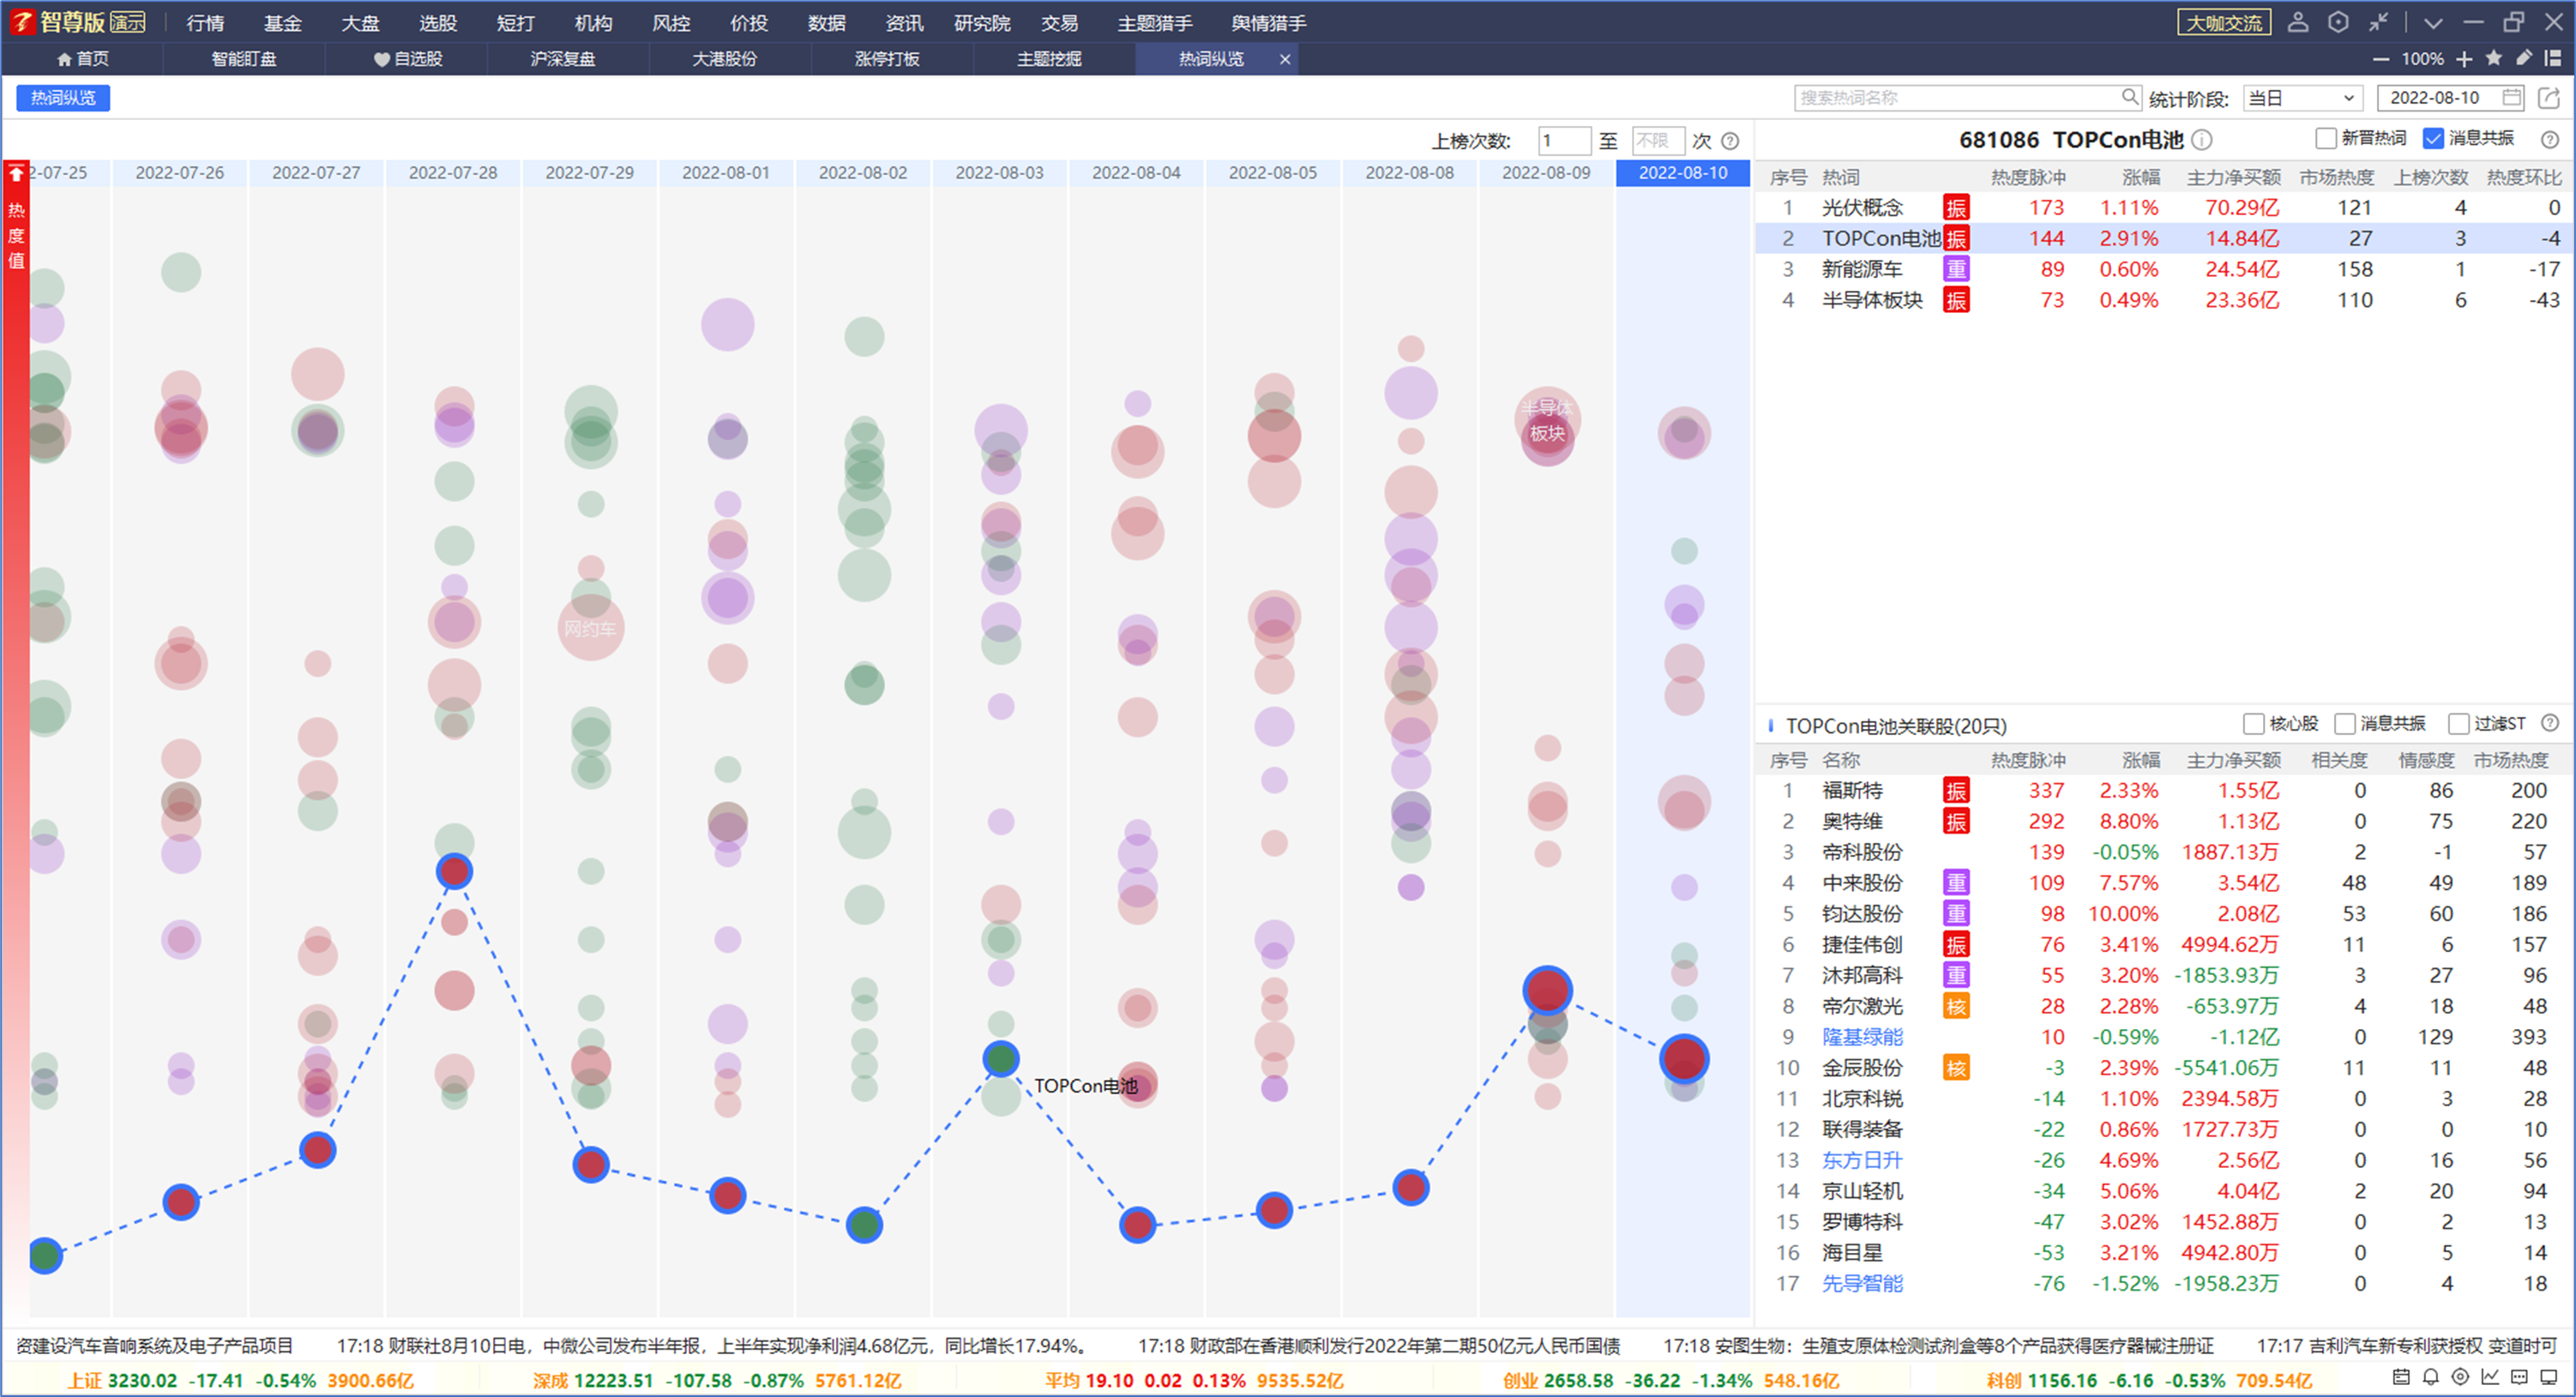Switch to the 自选股 tab
Screen dimensions: 2576x1397
coord(407,59)
